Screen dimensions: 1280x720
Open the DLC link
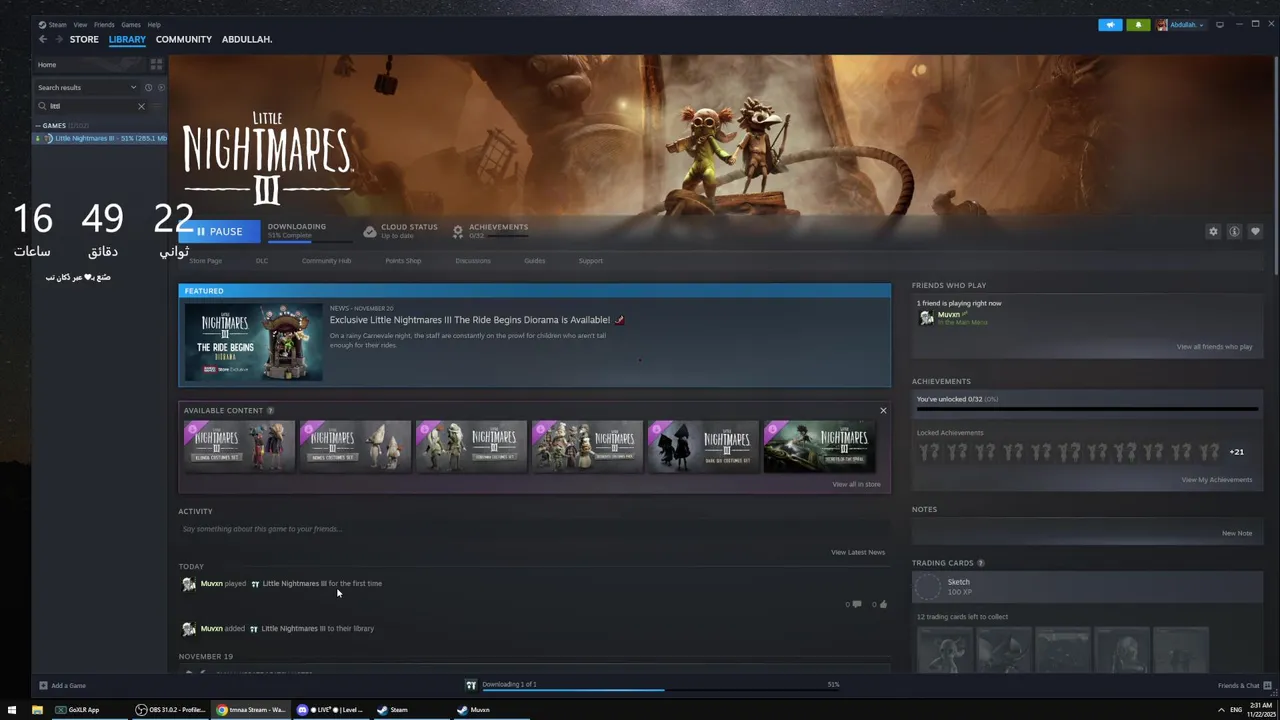pyautogui.click(x=262, y=261)
